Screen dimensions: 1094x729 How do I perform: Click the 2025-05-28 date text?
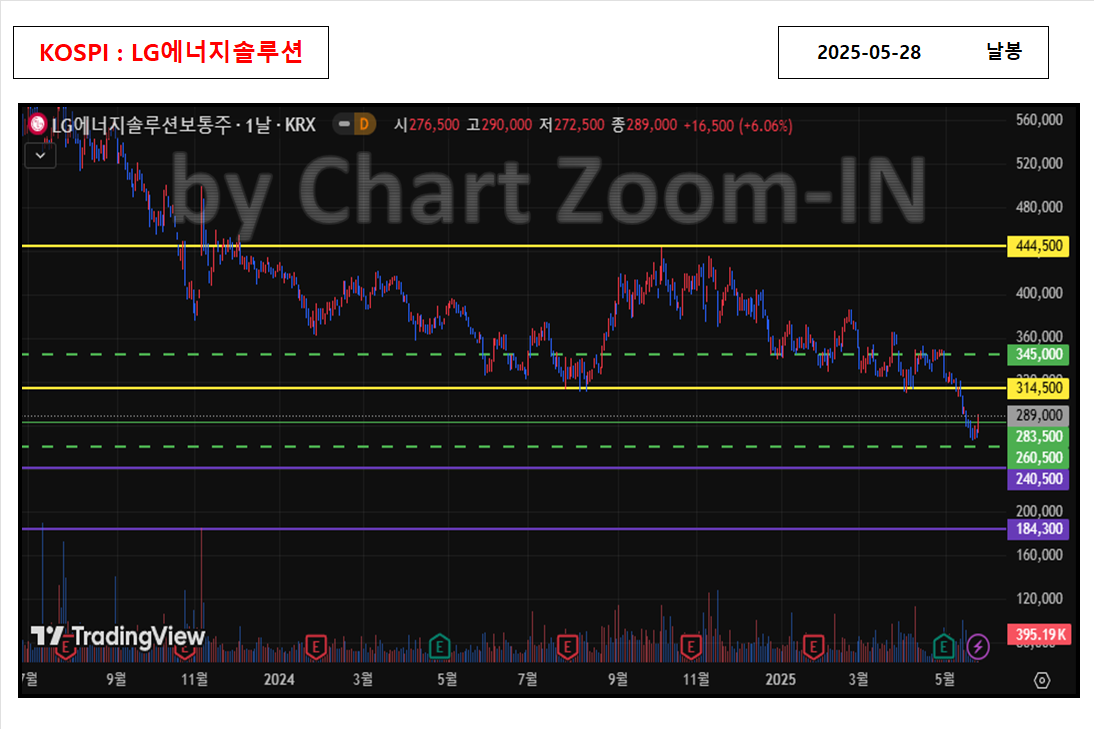point(869,52)
